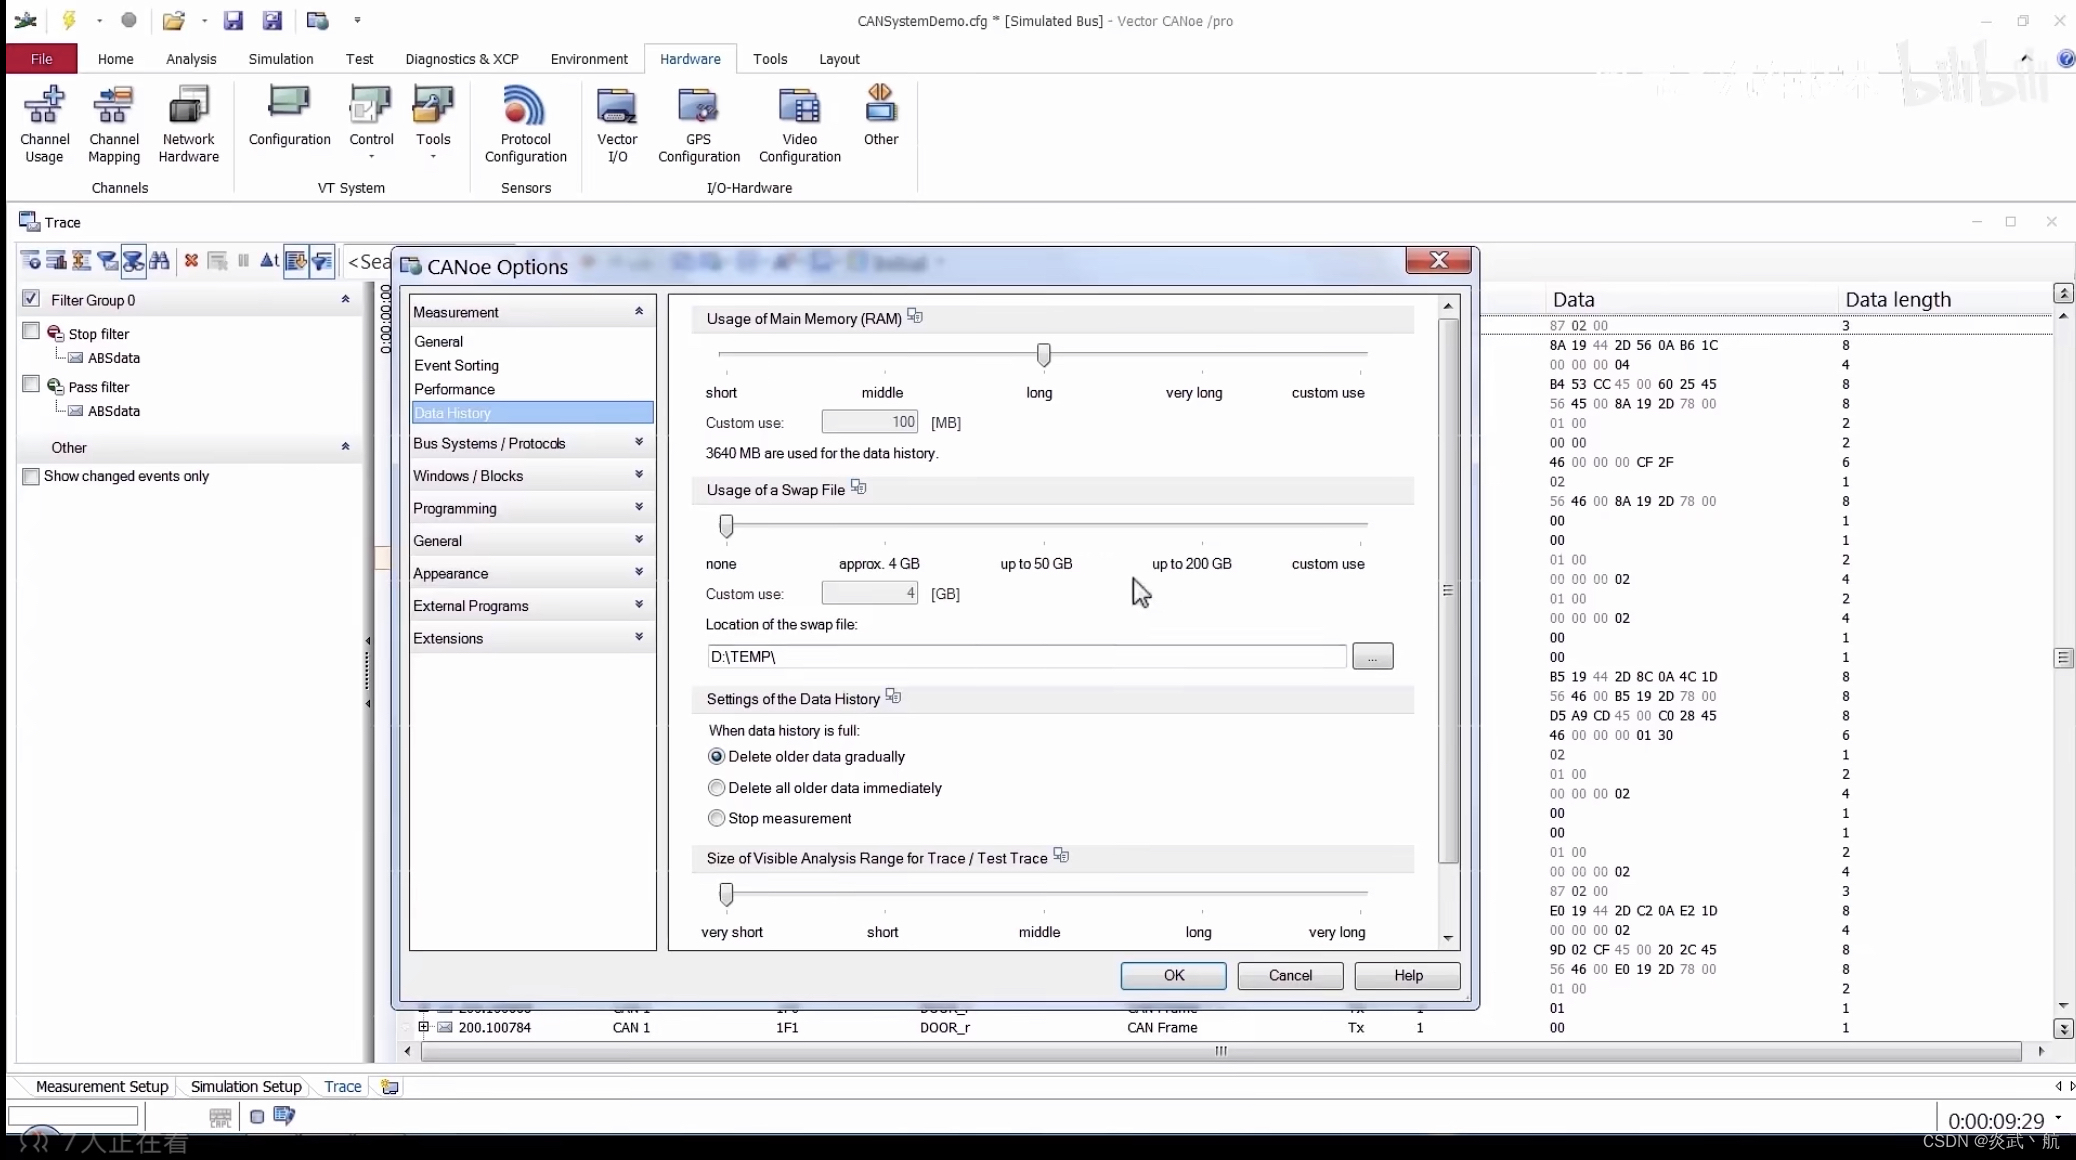Open Vector I/O configuration
Viewport: 2076px width, 1160px height.
click(x=616, y=120)
